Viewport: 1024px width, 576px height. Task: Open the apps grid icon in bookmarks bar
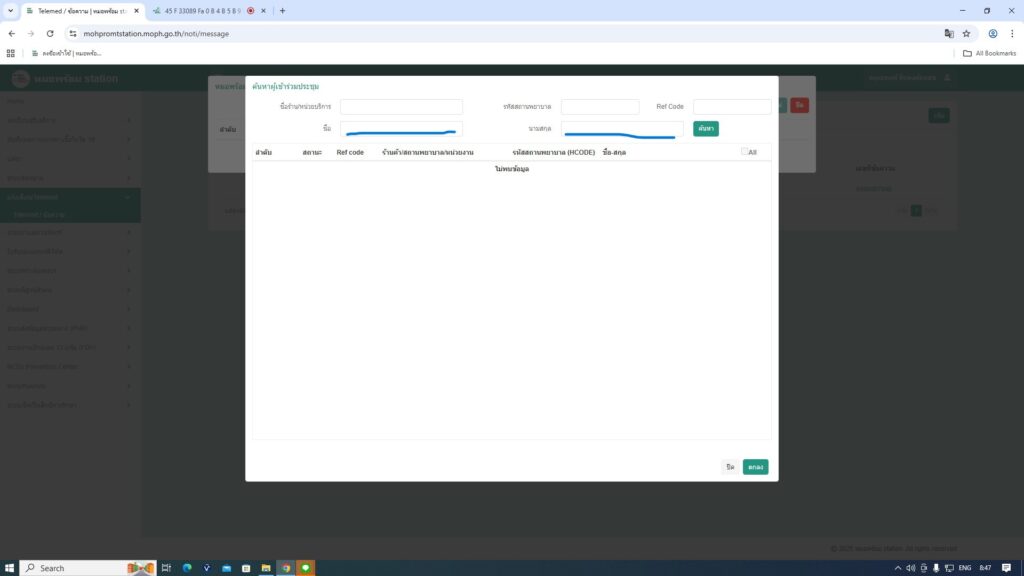coord(11,53)
